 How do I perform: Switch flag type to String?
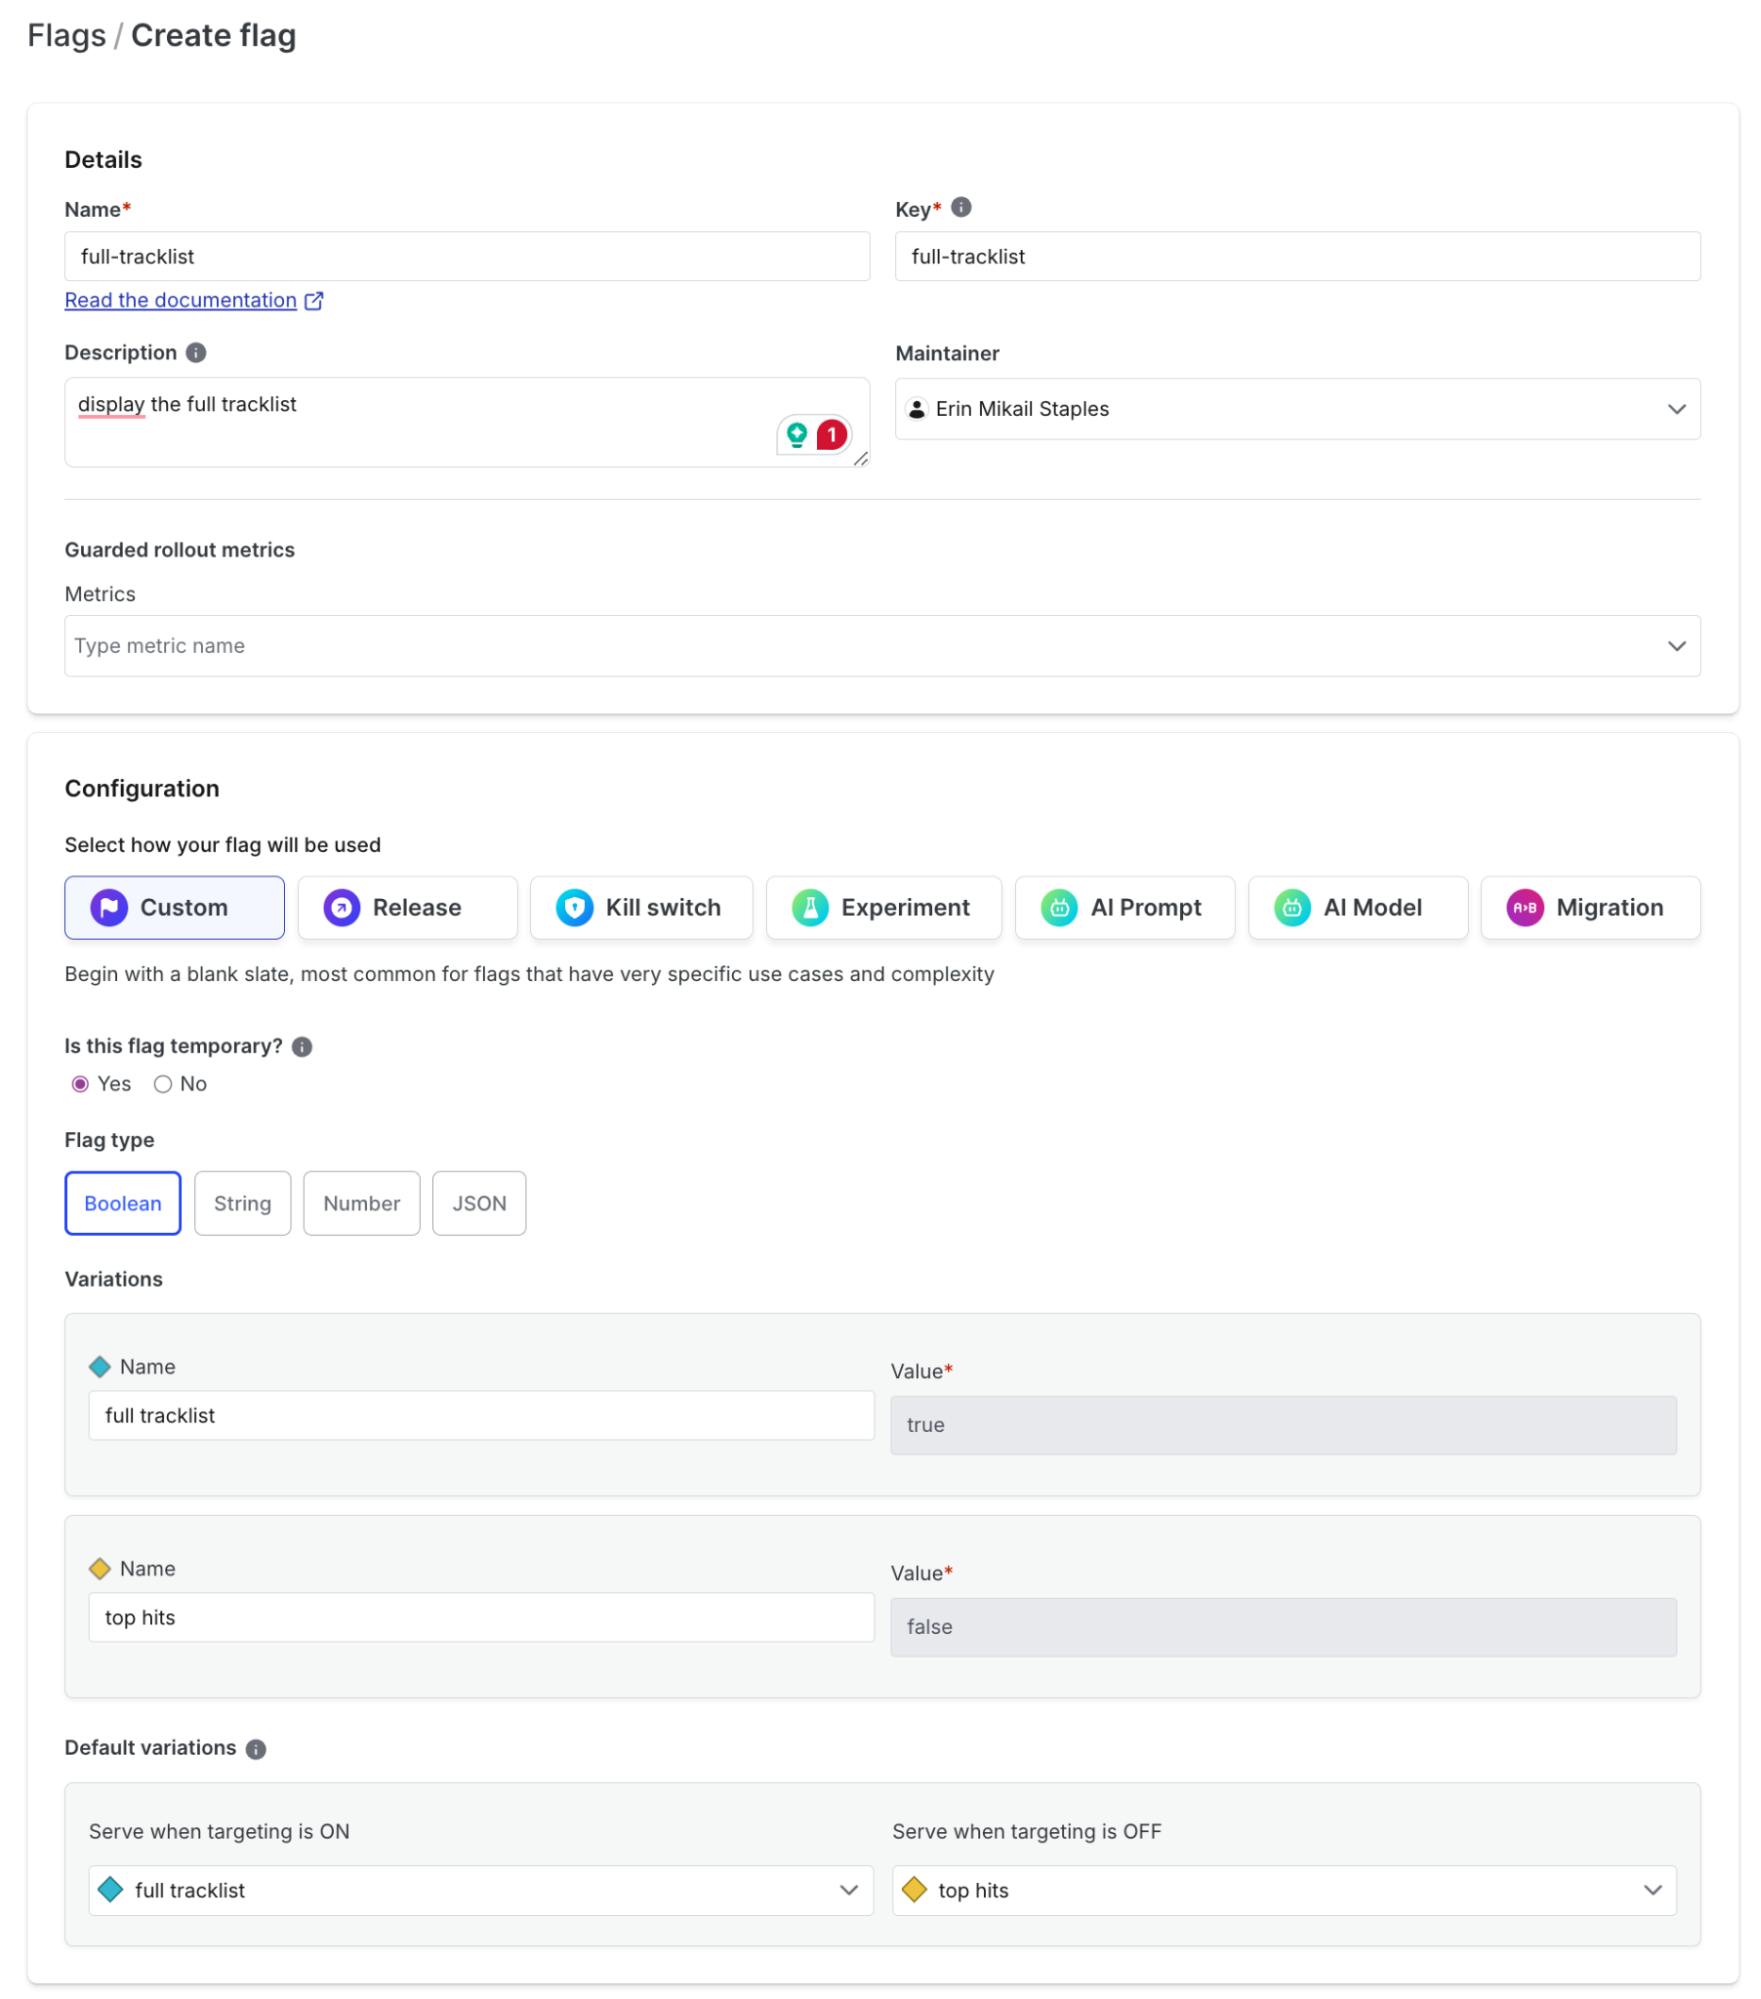coord(242,1204)
